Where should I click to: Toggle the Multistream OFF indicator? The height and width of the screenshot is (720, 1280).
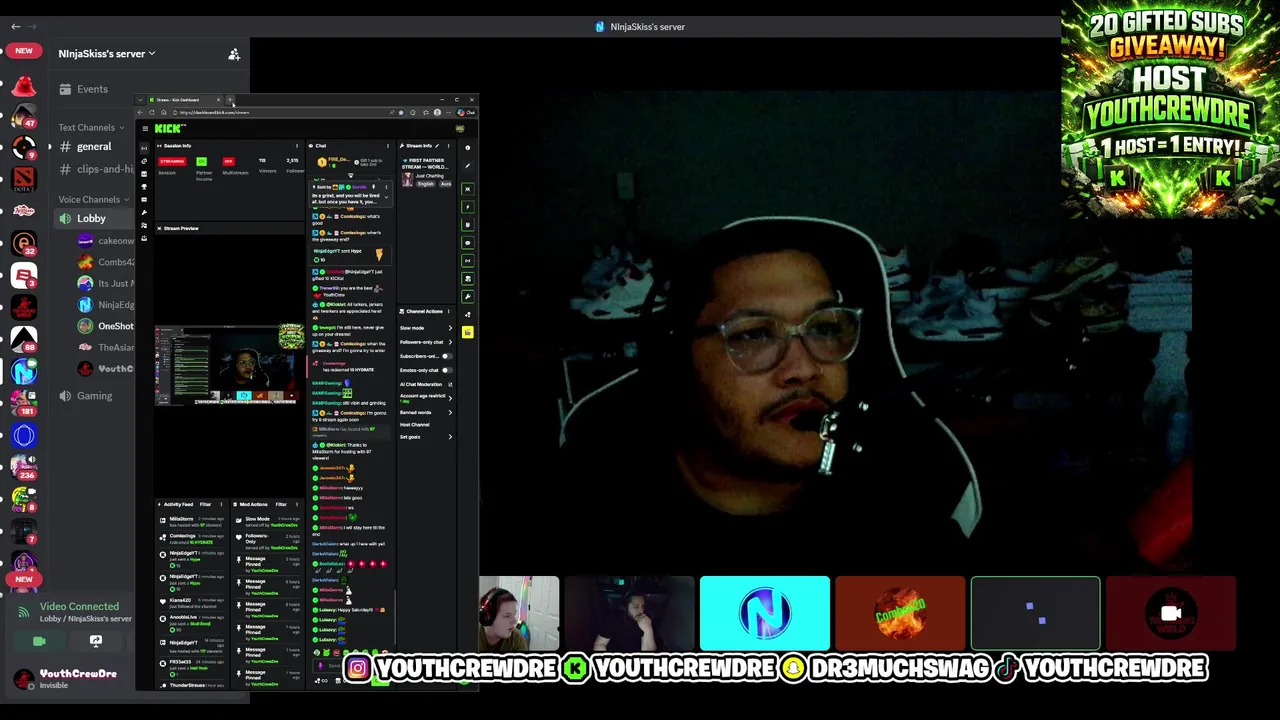[x=228, y=161]
